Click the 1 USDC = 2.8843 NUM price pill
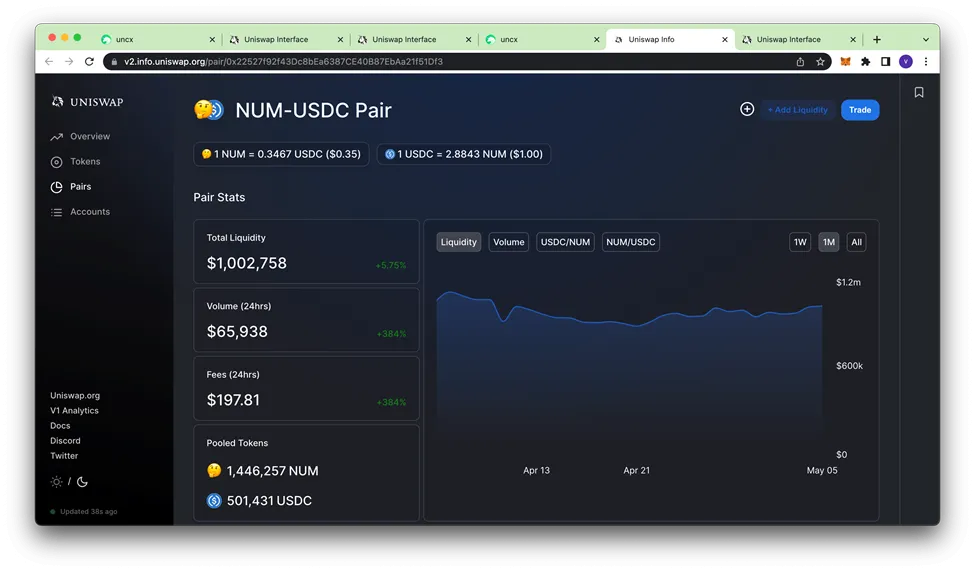The image size is (975, 572). point(464,154)
